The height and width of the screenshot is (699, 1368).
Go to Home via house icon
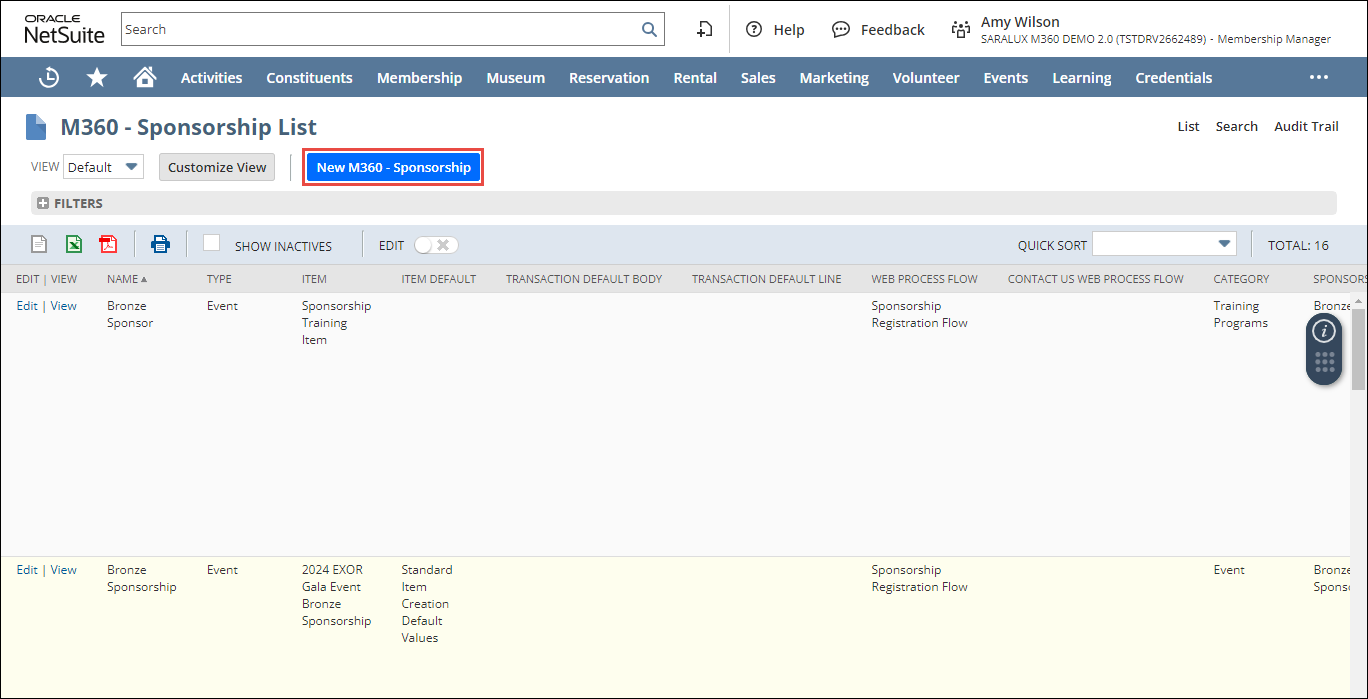(145, 78)
